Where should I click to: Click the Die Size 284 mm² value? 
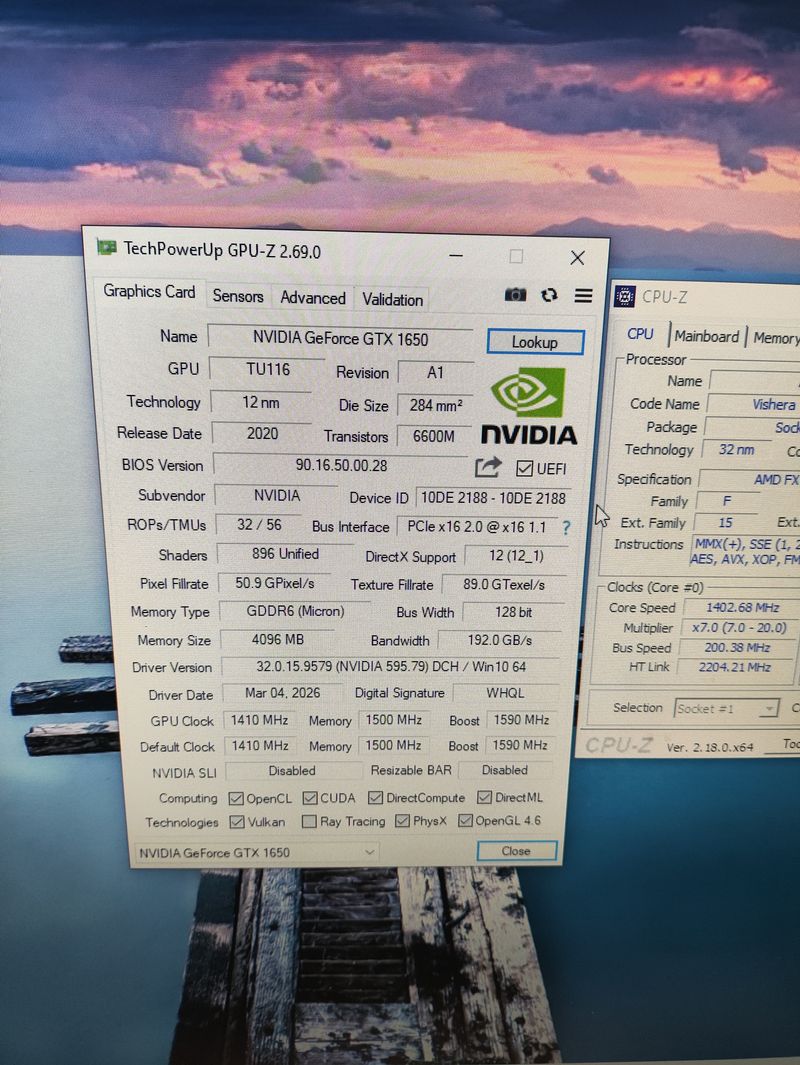pos(435,405)
